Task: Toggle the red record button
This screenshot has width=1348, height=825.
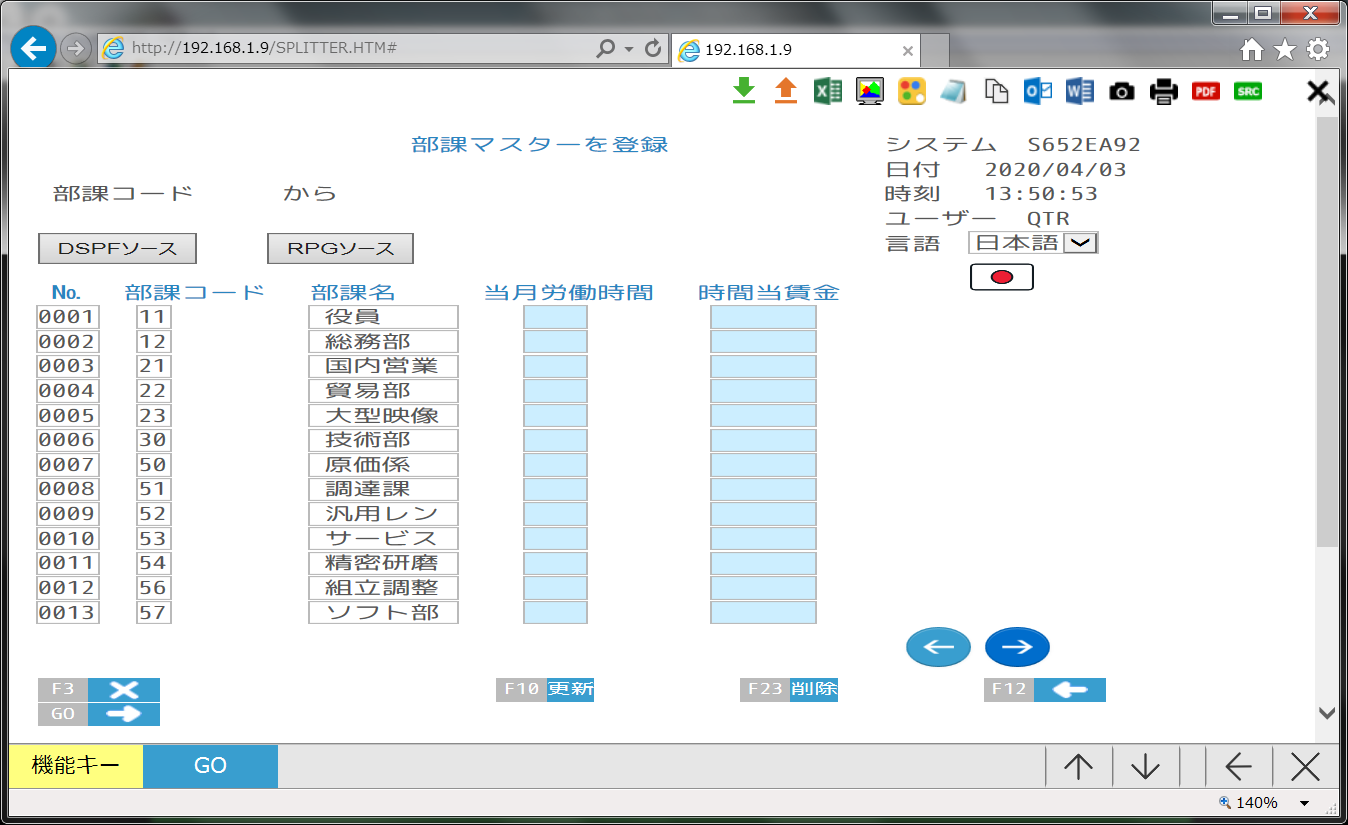Action: pos(1001,277)
